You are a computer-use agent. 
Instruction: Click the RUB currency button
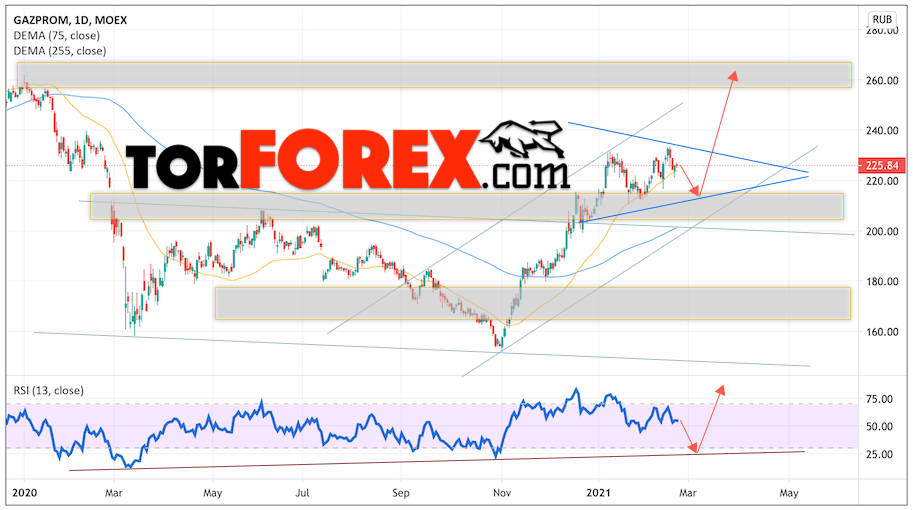pos(882,19)
